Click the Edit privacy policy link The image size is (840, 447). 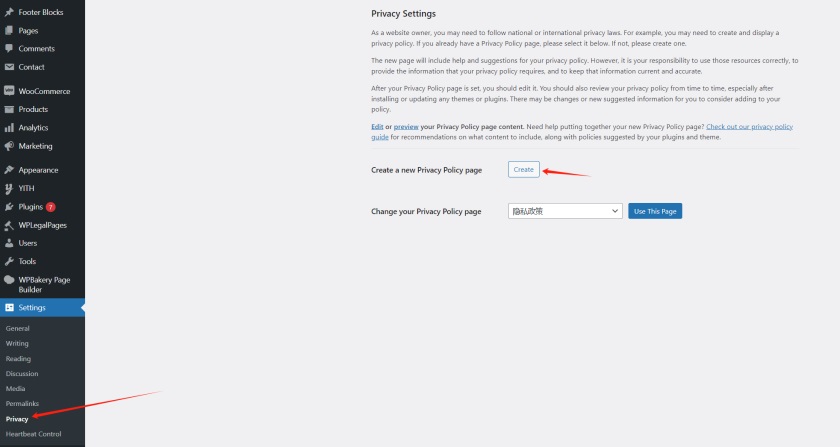pyautogui.click(x=377, y=126)
